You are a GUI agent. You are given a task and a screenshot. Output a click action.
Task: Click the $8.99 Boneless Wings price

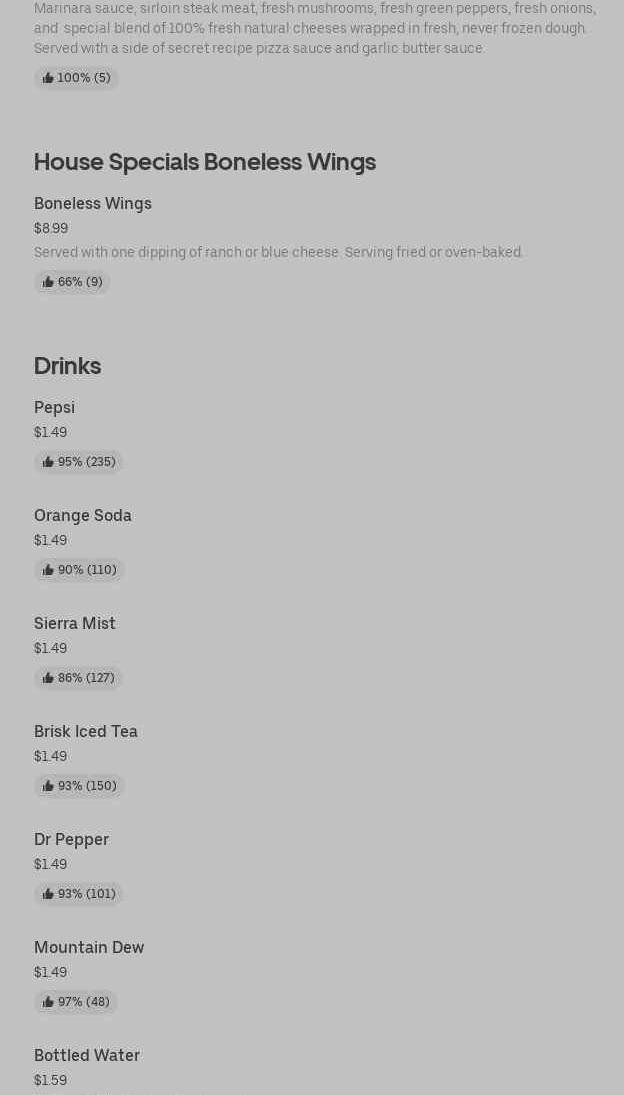[51, 228]
